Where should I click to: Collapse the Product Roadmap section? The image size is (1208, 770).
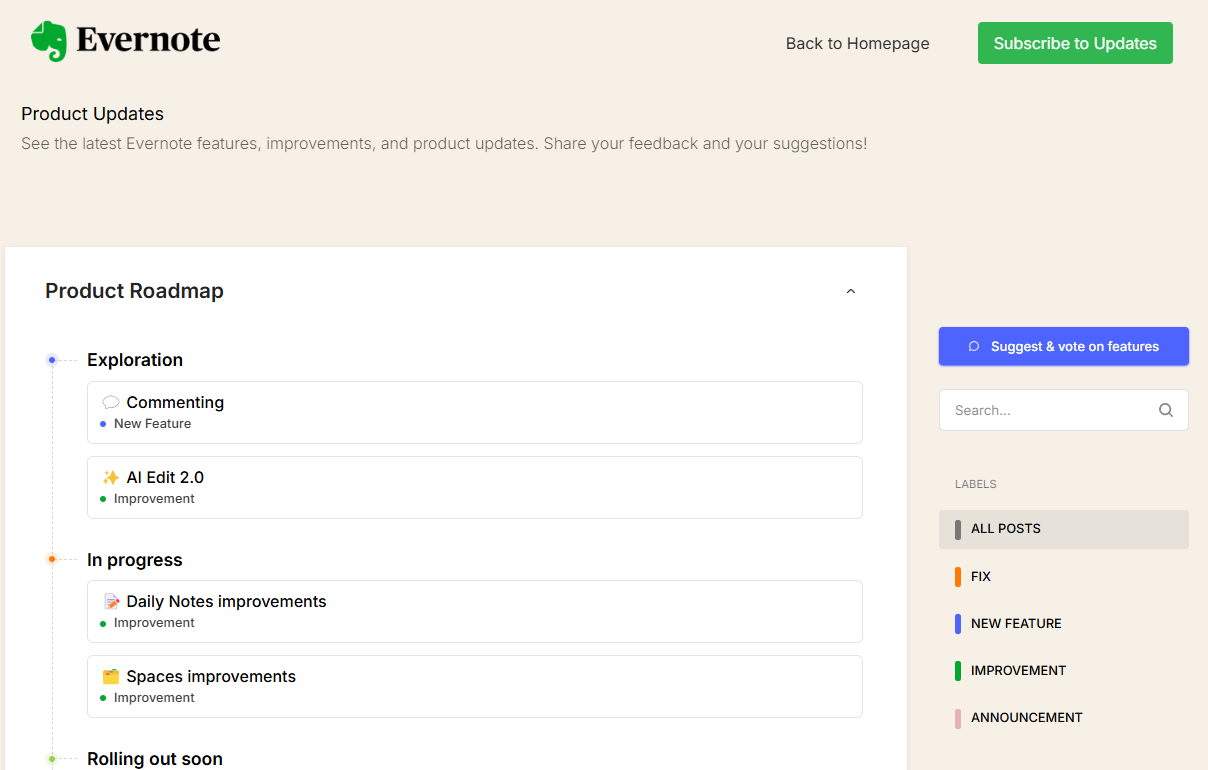[851, 292]
